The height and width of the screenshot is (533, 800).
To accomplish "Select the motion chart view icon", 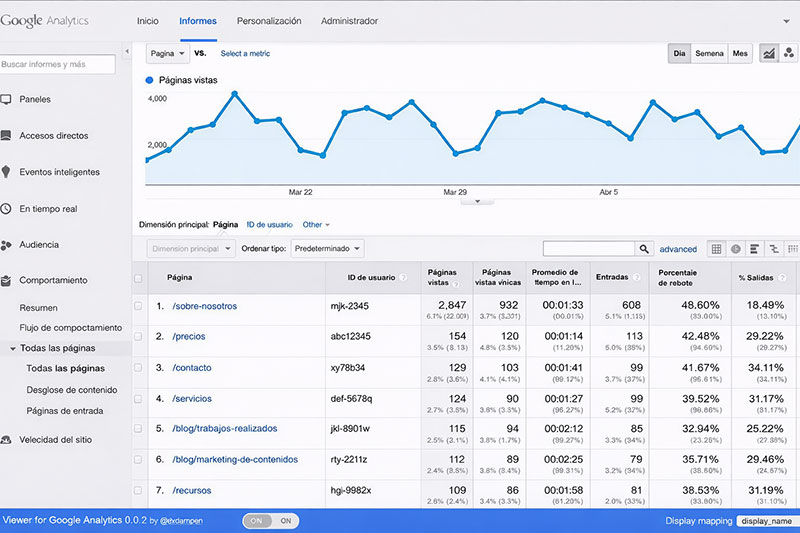I will pos(789,53).
